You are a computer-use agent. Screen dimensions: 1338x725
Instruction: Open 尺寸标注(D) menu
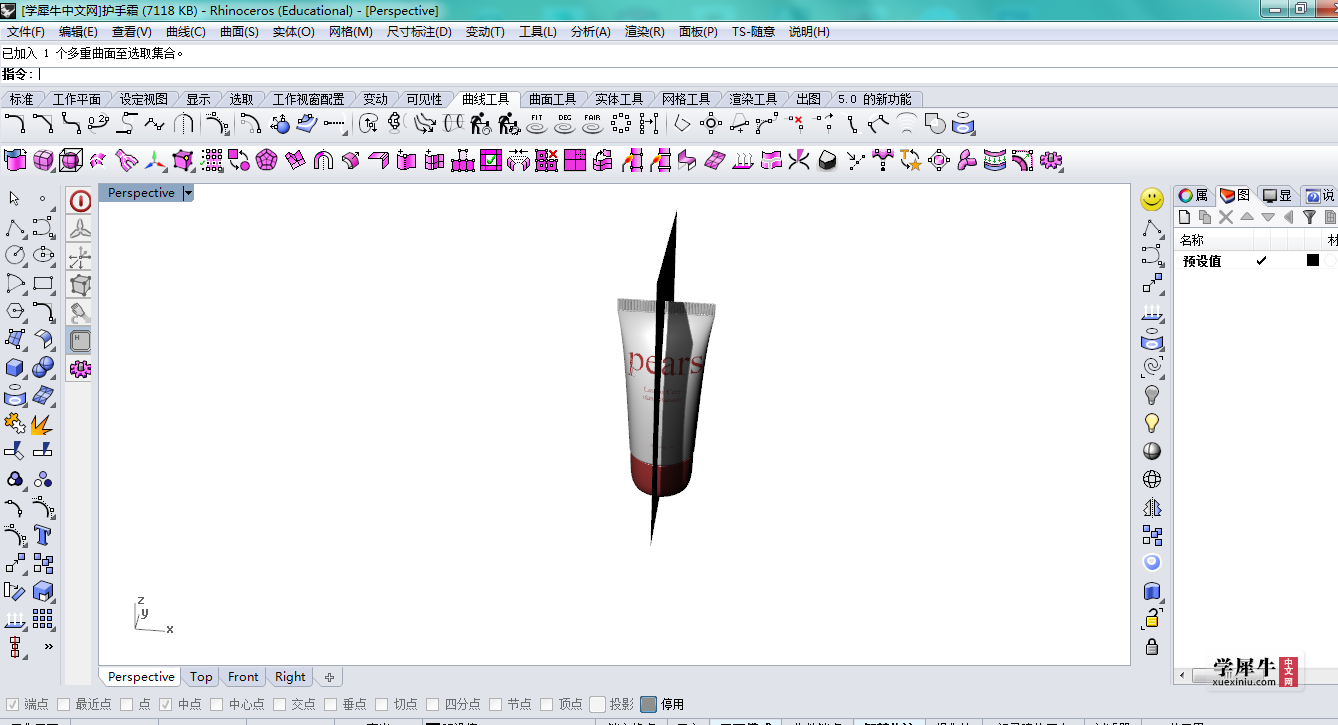click(x=419, y=32)
